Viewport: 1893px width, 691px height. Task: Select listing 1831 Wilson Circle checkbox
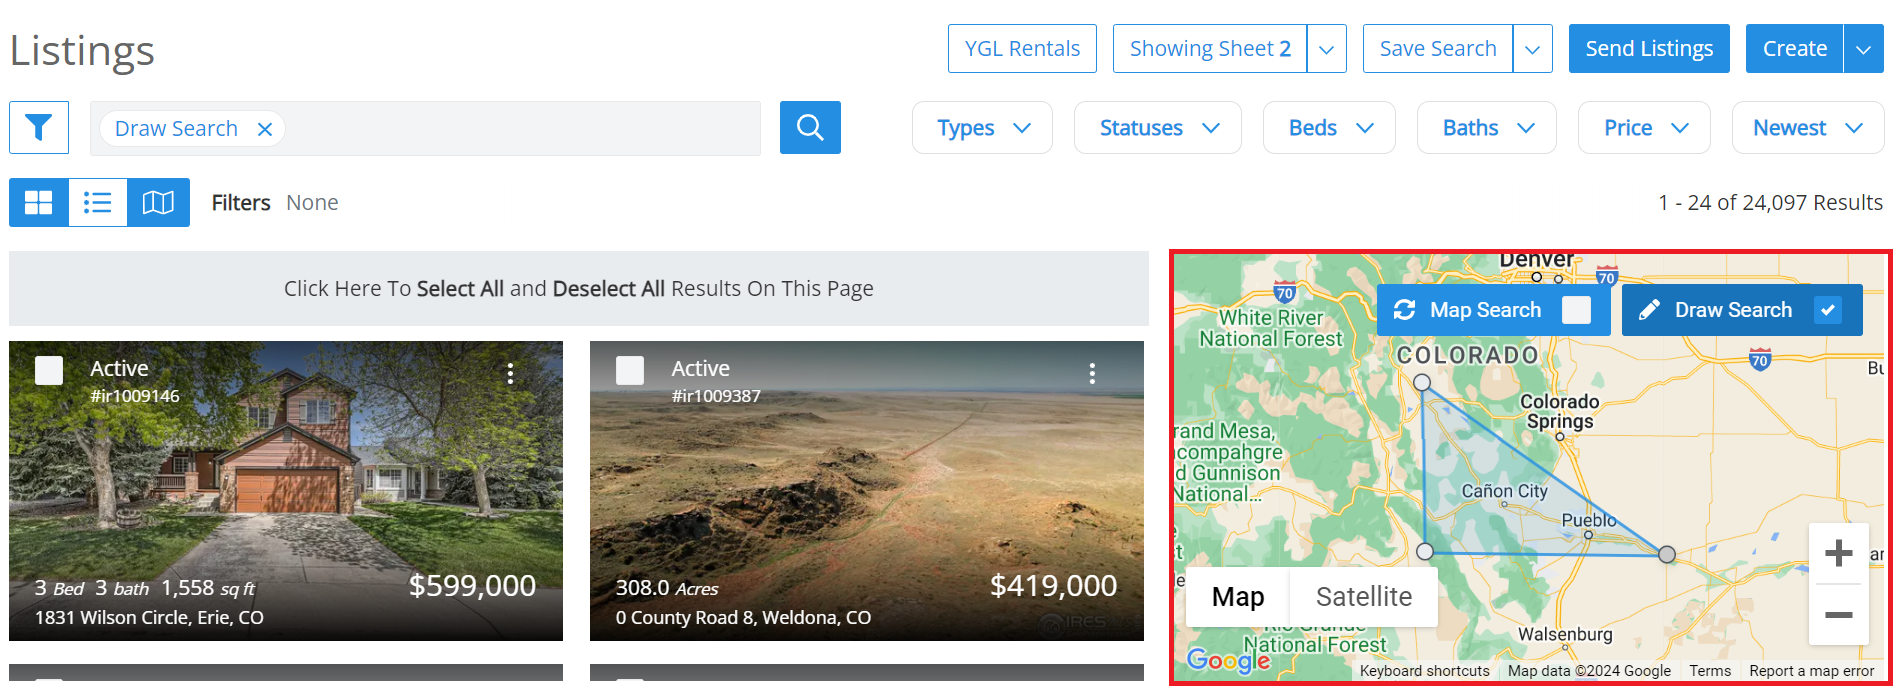(x=49, y=370)
